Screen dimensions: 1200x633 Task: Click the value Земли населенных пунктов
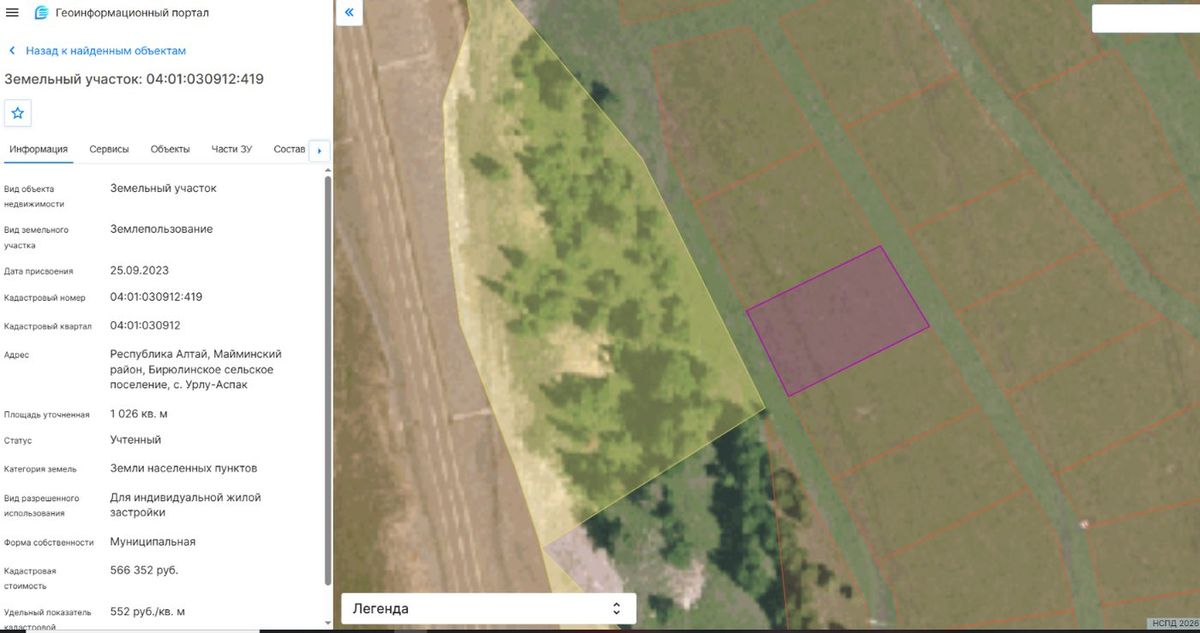pyautogui.click(x=183, y=468)
